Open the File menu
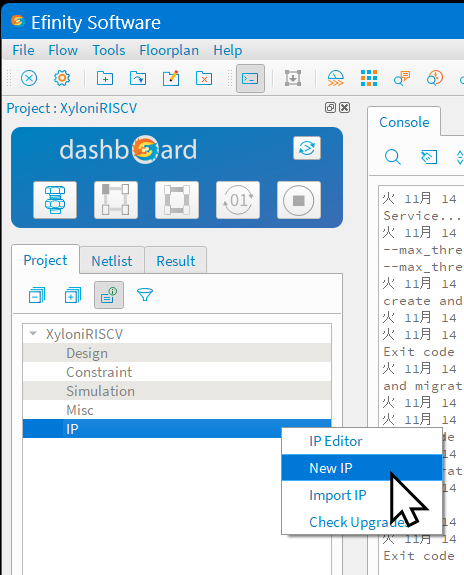Screen dimensions: 464x575 point(23,50)
